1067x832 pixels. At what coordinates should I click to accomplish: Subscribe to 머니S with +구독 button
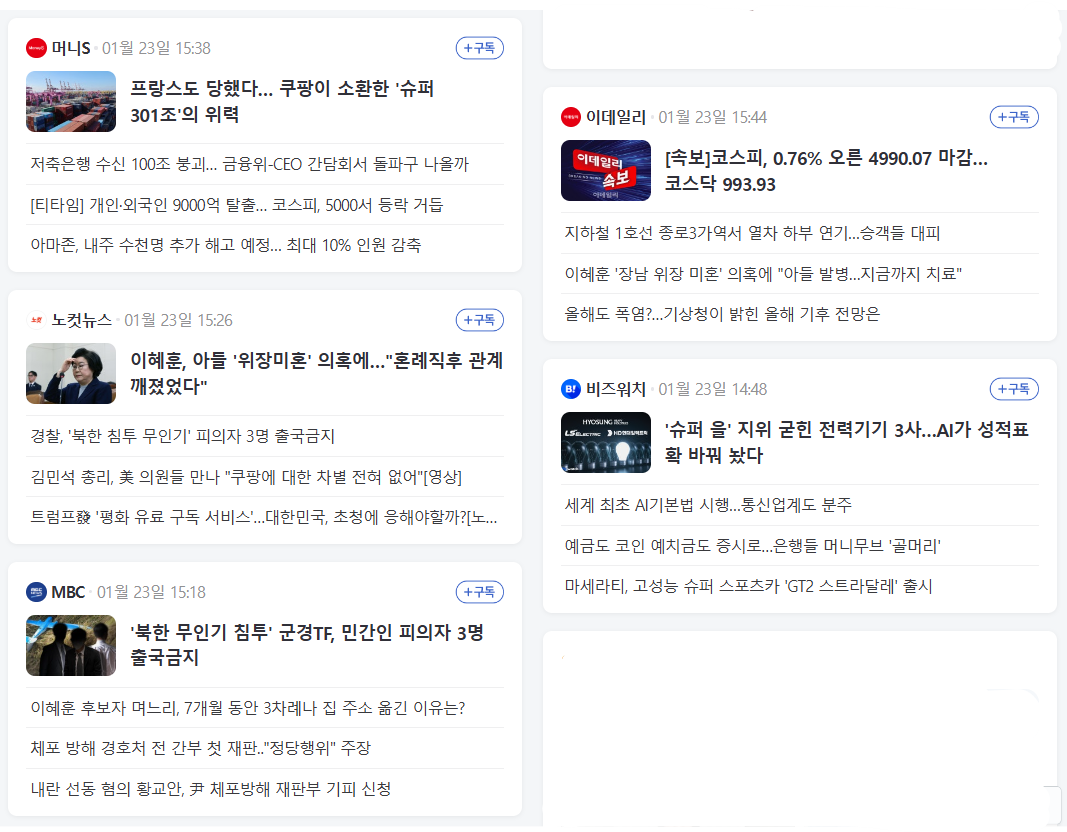(480, 48)
